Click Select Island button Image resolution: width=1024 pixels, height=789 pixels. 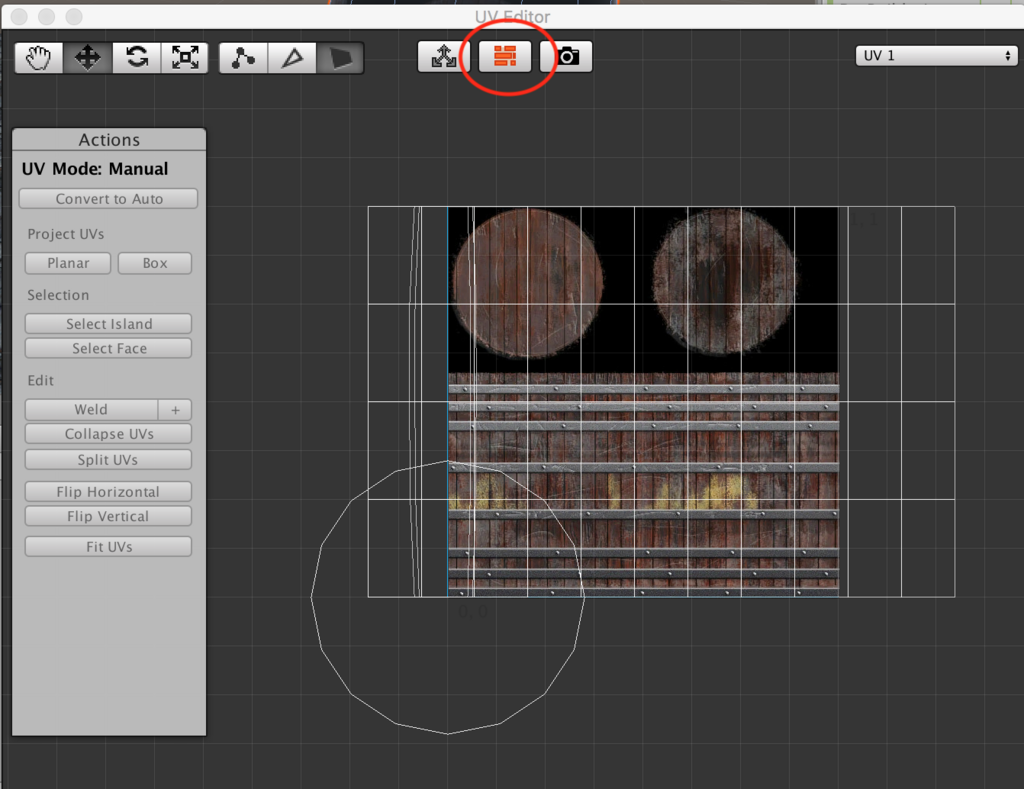[x=108, y=324]
